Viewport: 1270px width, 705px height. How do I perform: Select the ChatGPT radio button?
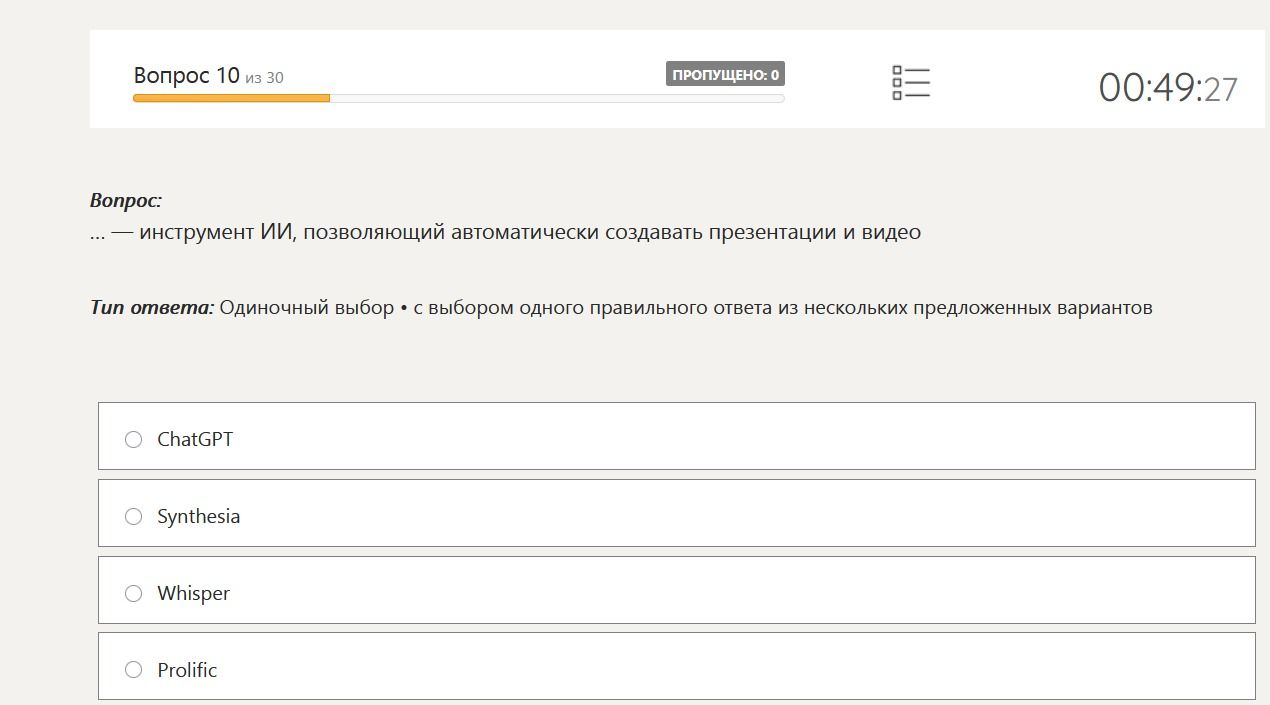pyautogui.click(x=133, y=439)
